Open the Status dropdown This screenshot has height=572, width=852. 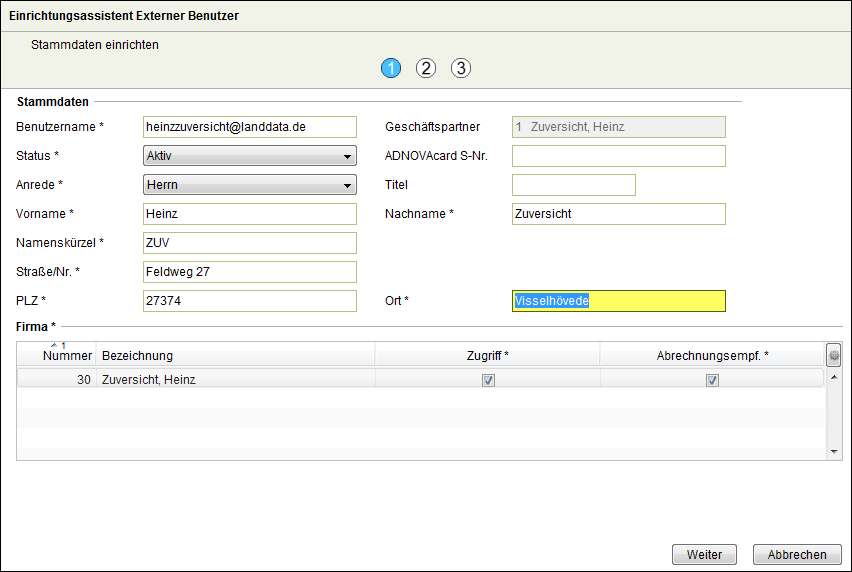[x=250, y=156]
